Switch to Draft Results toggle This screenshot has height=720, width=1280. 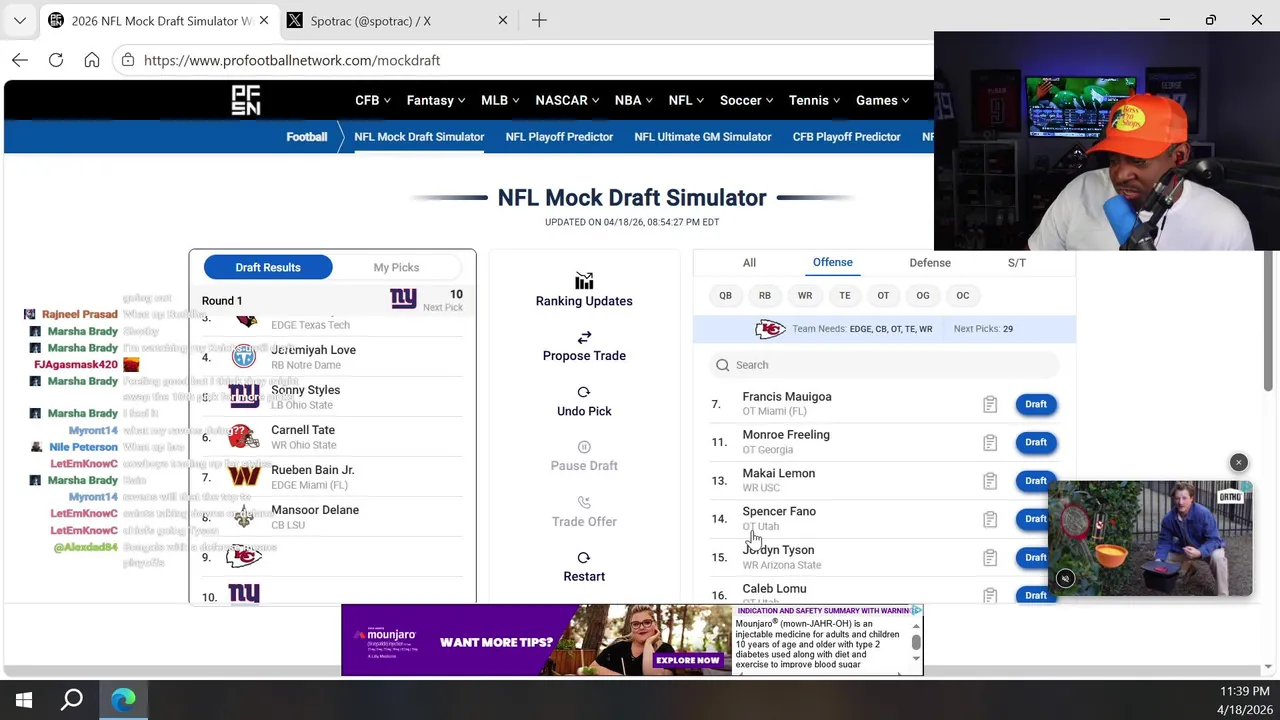268,267
